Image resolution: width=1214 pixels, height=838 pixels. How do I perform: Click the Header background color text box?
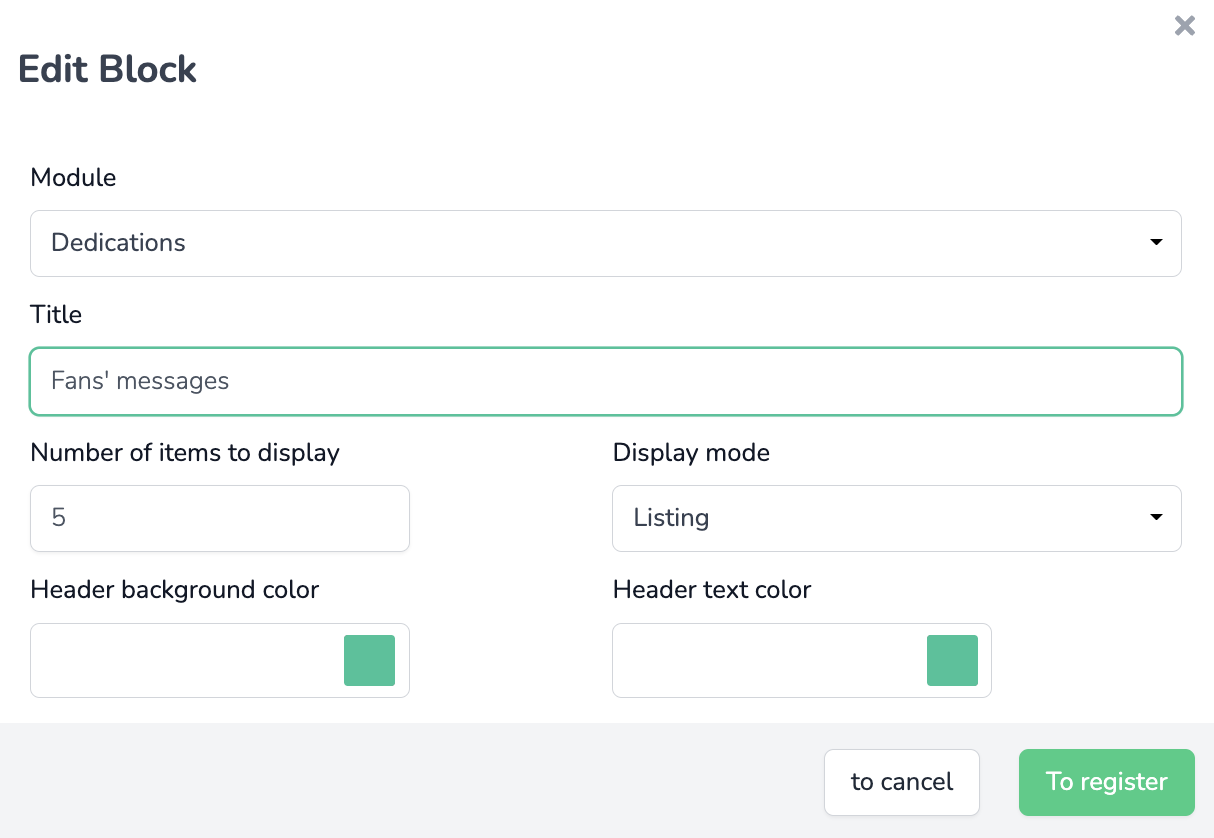[x=185, y=660]
